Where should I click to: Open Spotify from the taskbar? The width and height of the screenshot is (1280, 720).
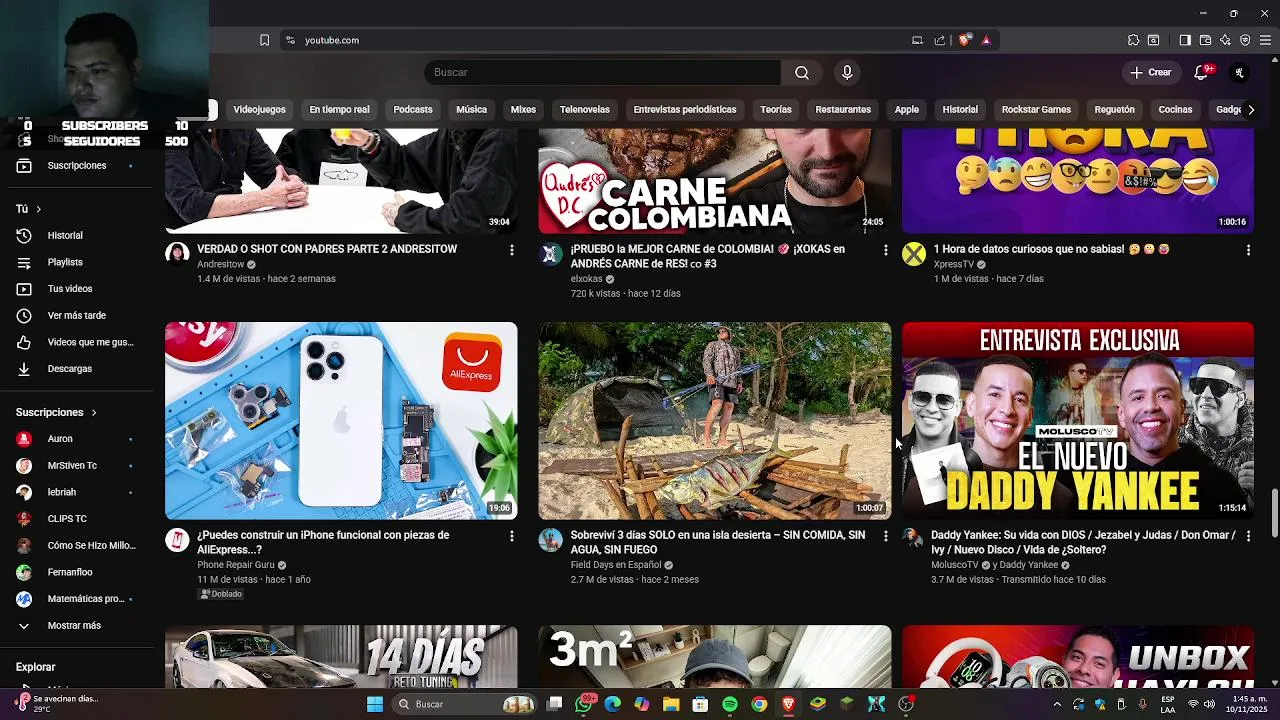coord(730,704)
